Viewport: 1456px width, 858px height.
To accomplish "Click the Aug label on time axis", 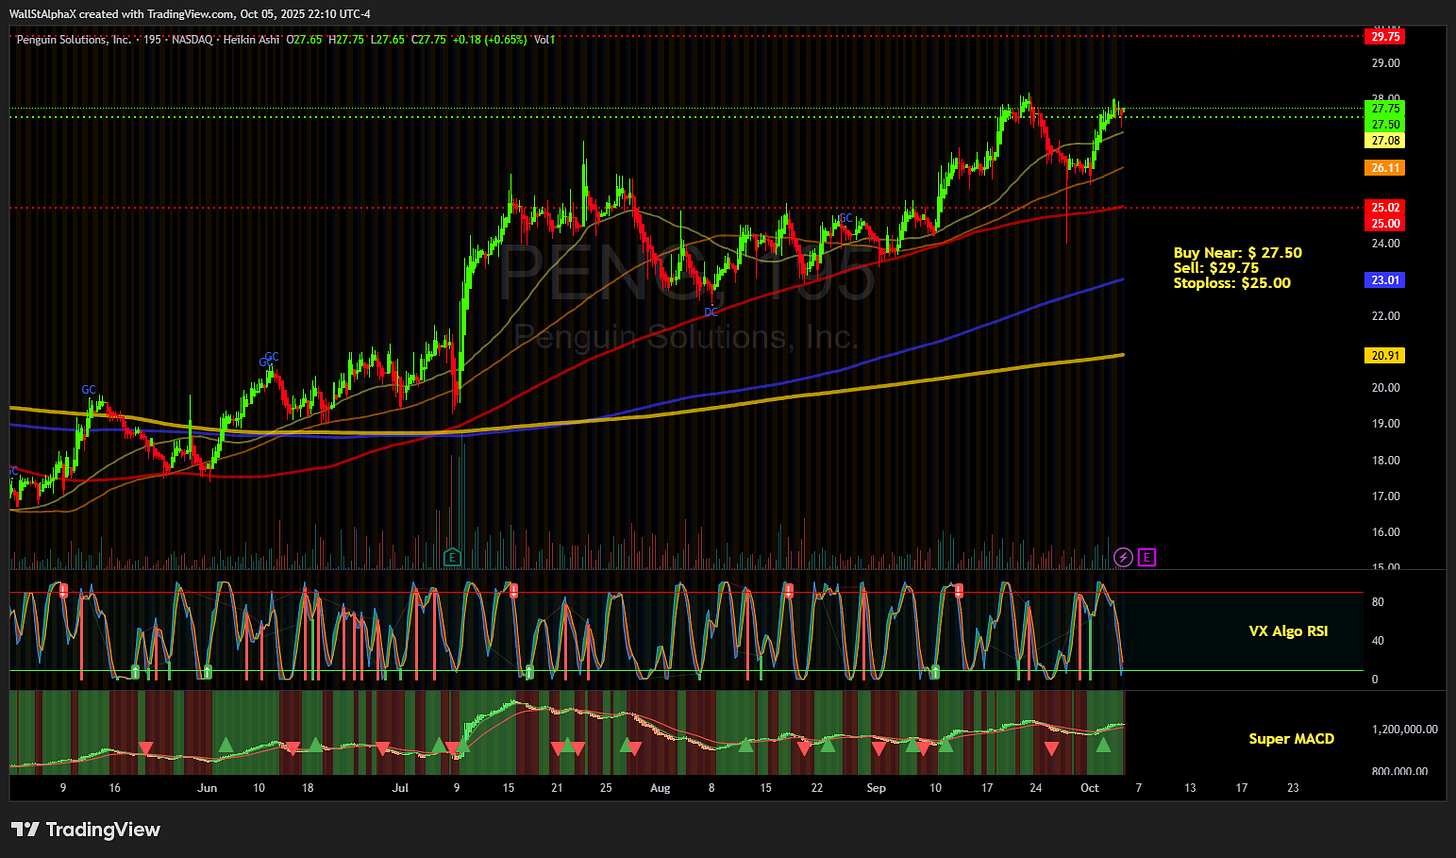I will click(x=660, y=788).
